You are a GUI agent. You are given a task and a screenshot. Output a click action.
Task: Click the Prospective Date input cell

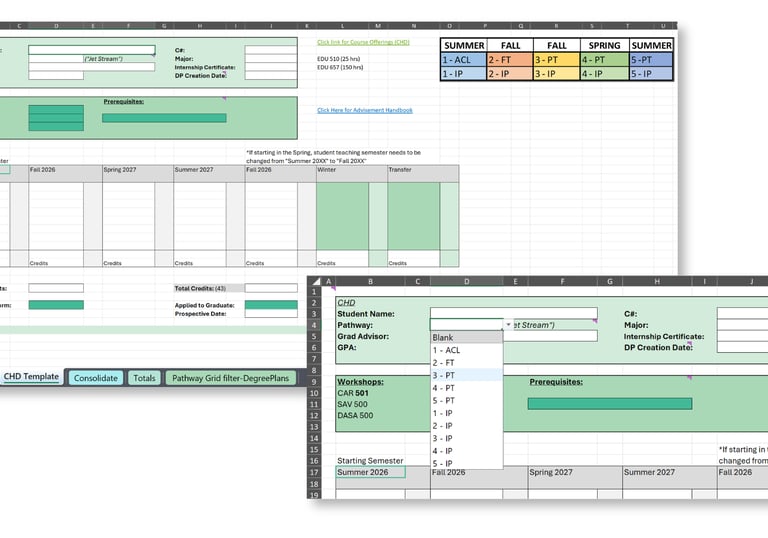tap(271, 314)
